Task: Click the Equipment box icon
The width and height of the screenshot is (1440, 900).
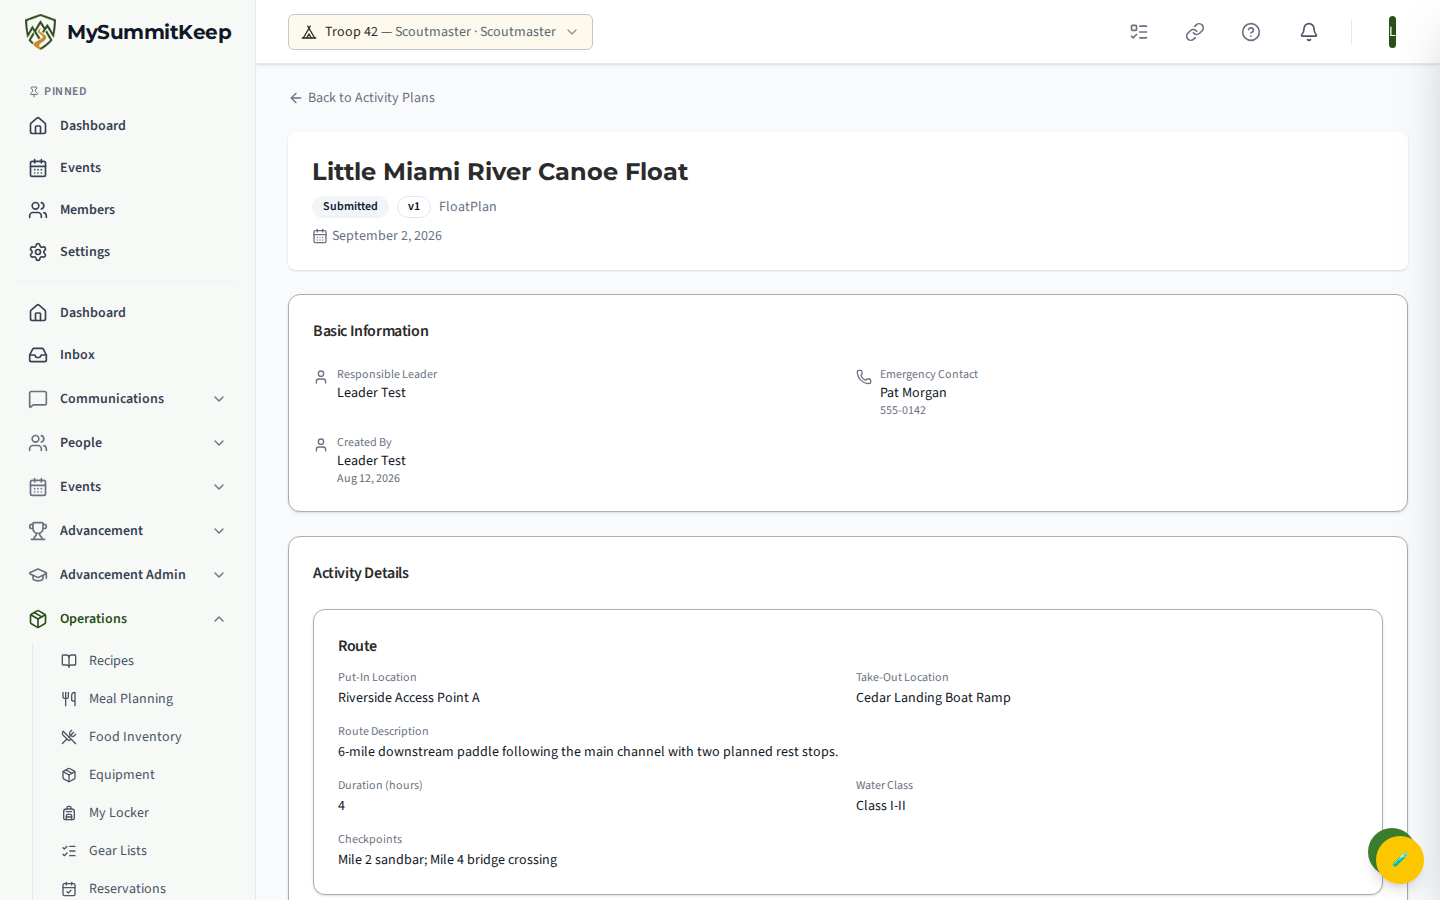Action: [x=69, y=774]
